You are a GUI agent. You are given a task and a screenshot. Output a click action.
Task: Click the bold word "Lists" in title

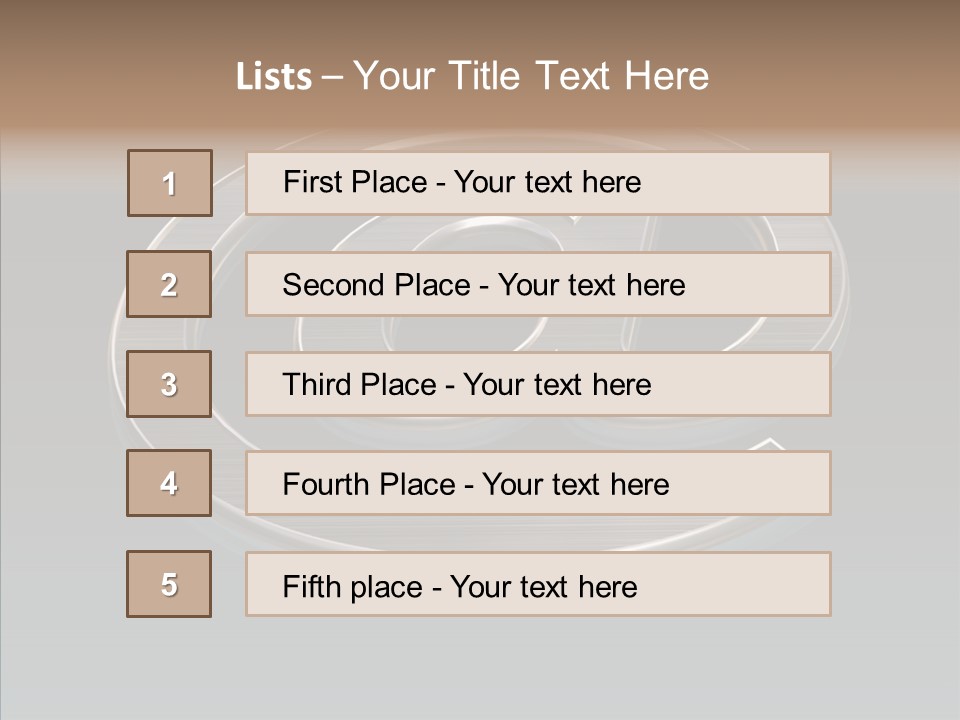coord(274,77)
